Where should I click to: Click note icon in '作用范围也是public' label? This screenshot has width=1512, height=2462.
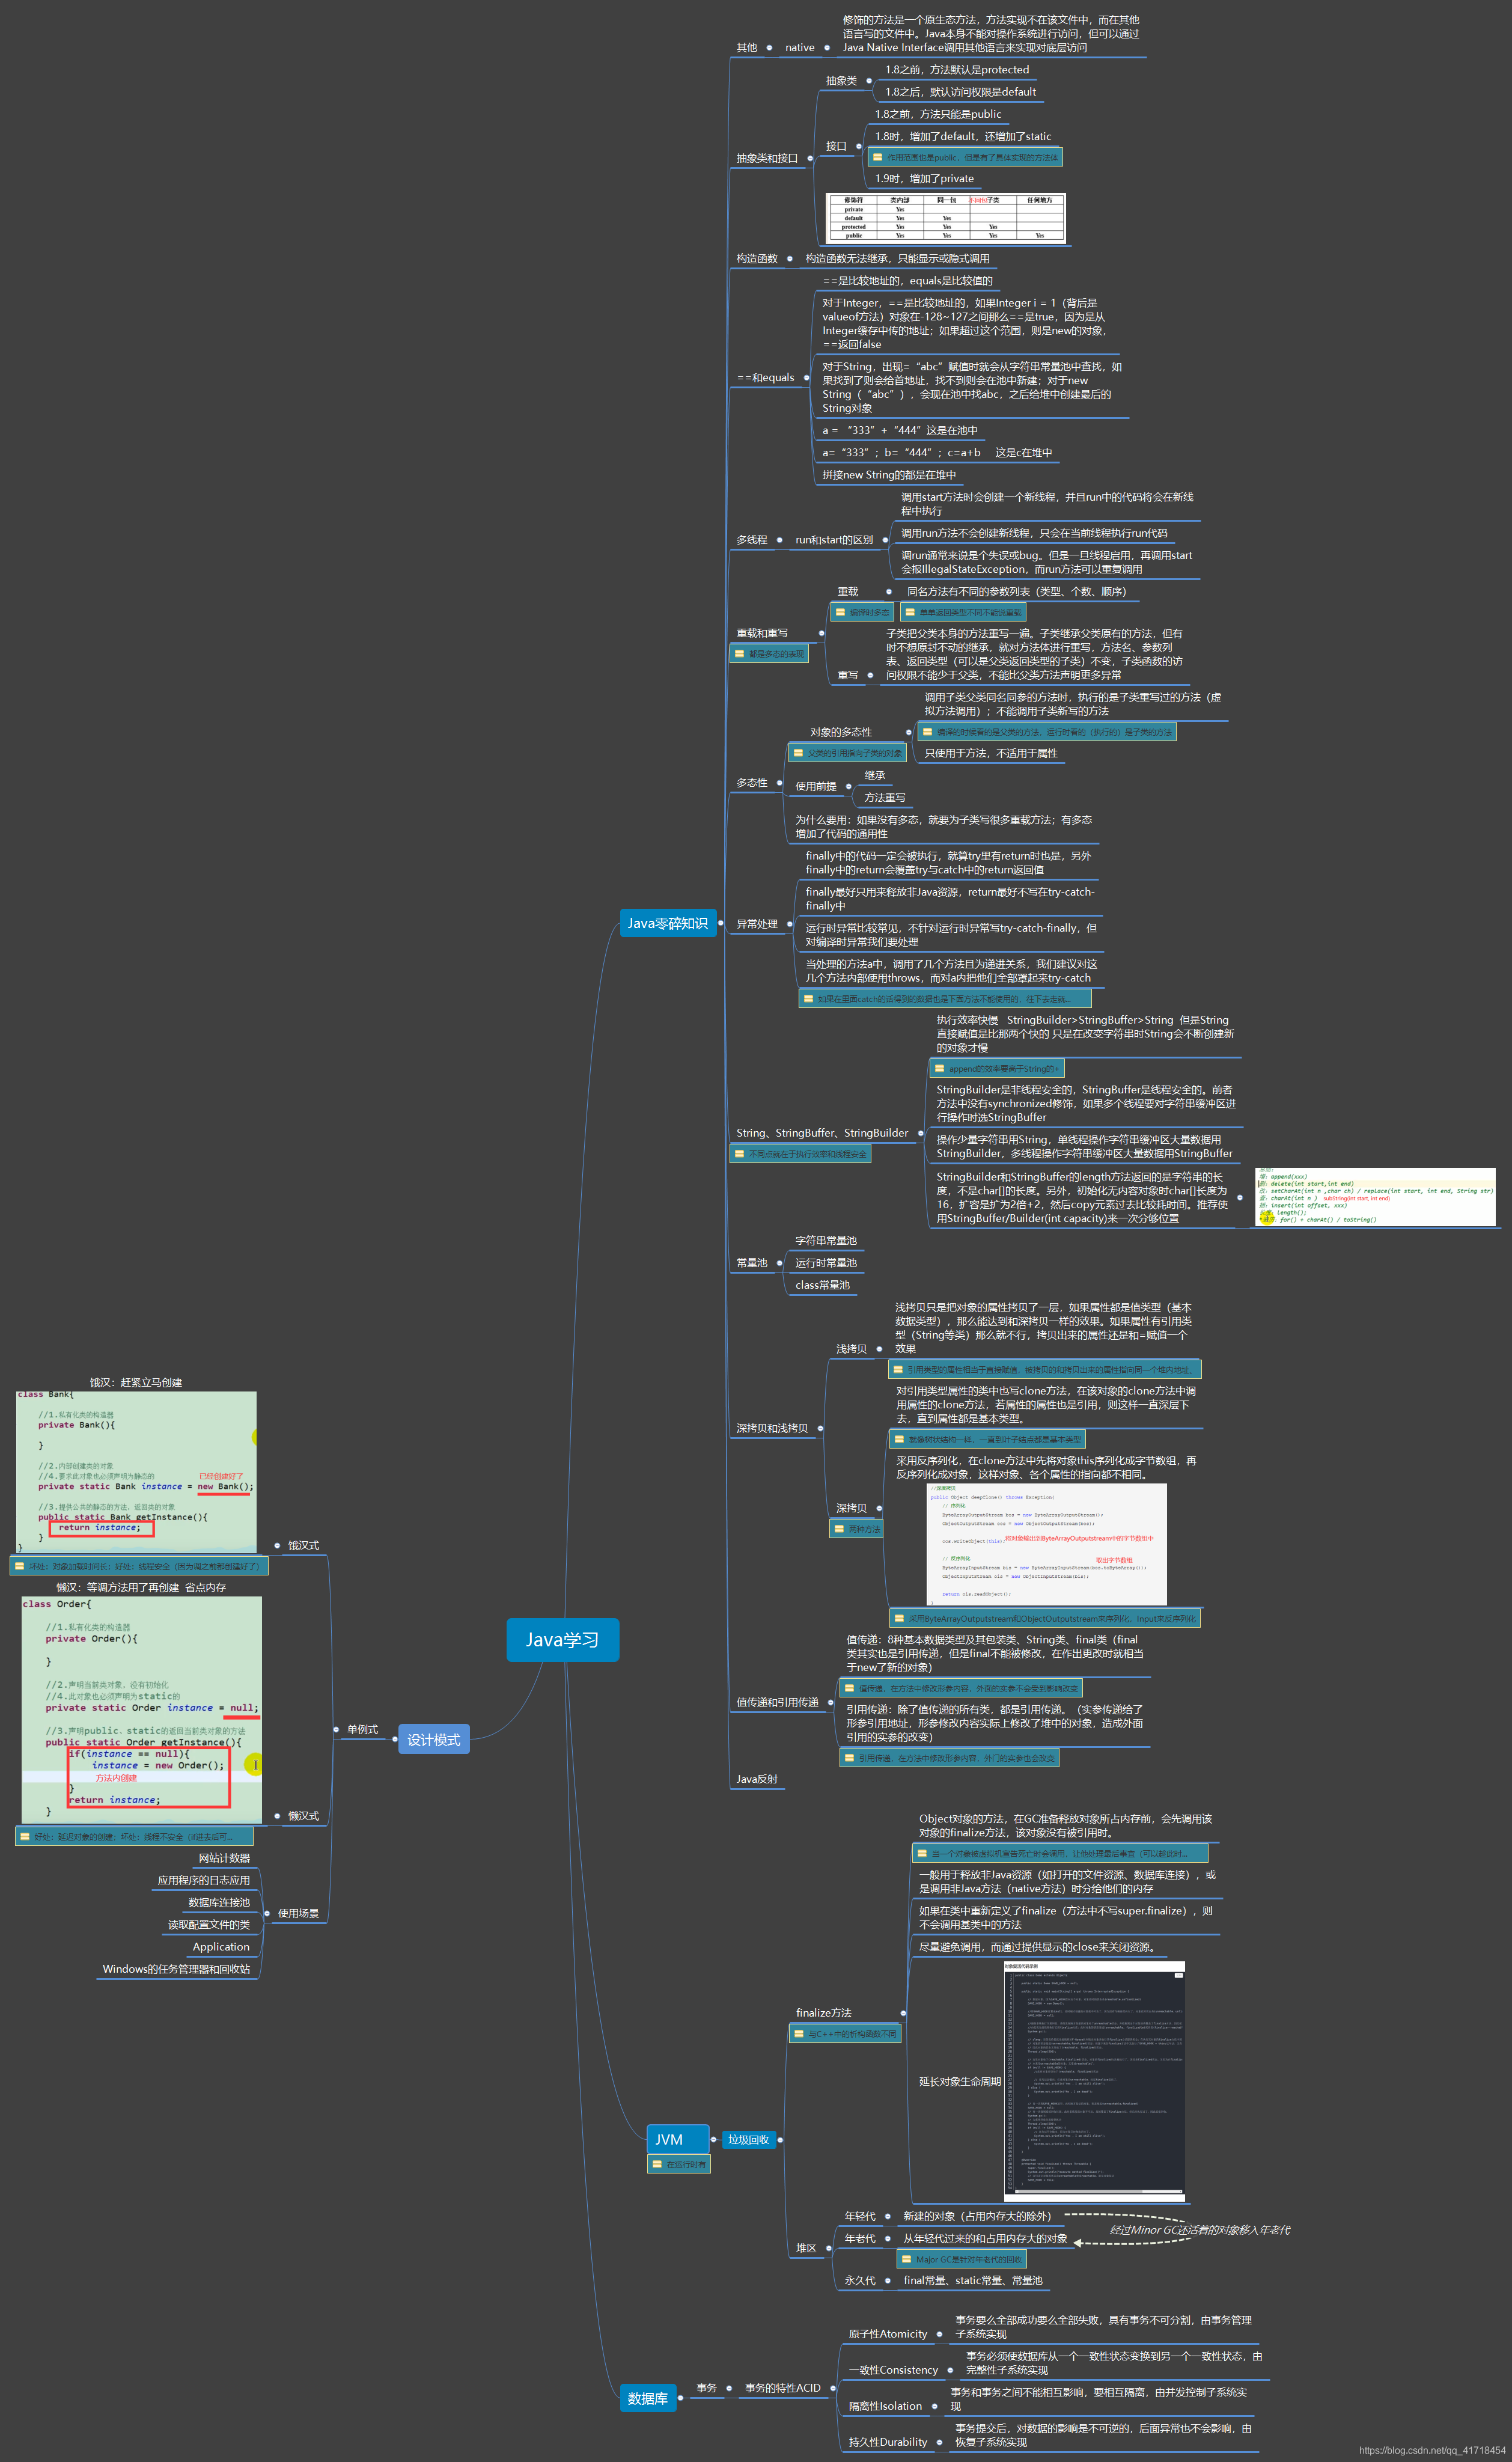coord(877,157)
